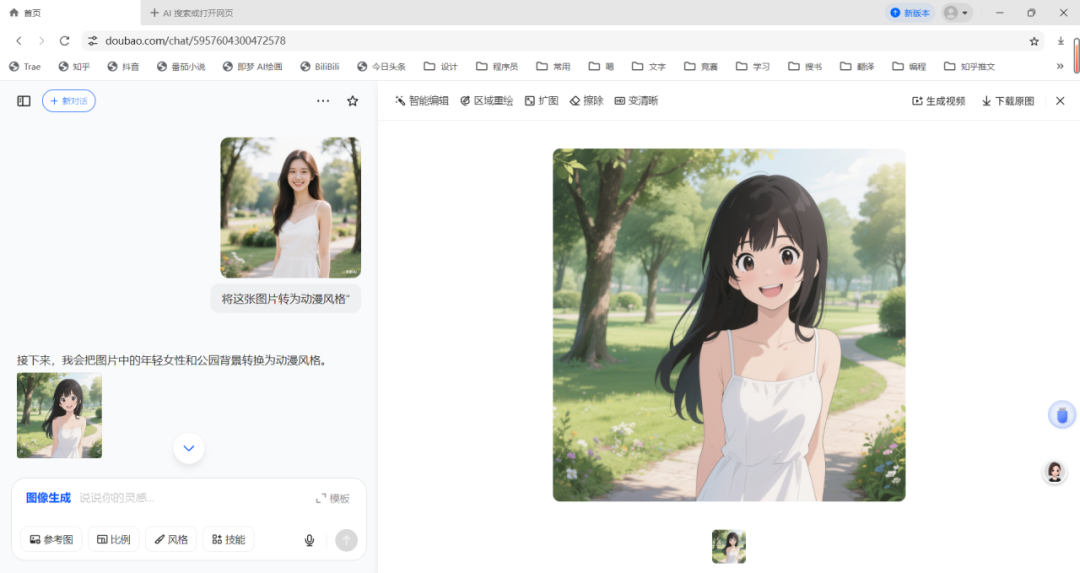Open the BiliBili bookmark
This screenshot has height=573, width=1080.
coord(320,66)
